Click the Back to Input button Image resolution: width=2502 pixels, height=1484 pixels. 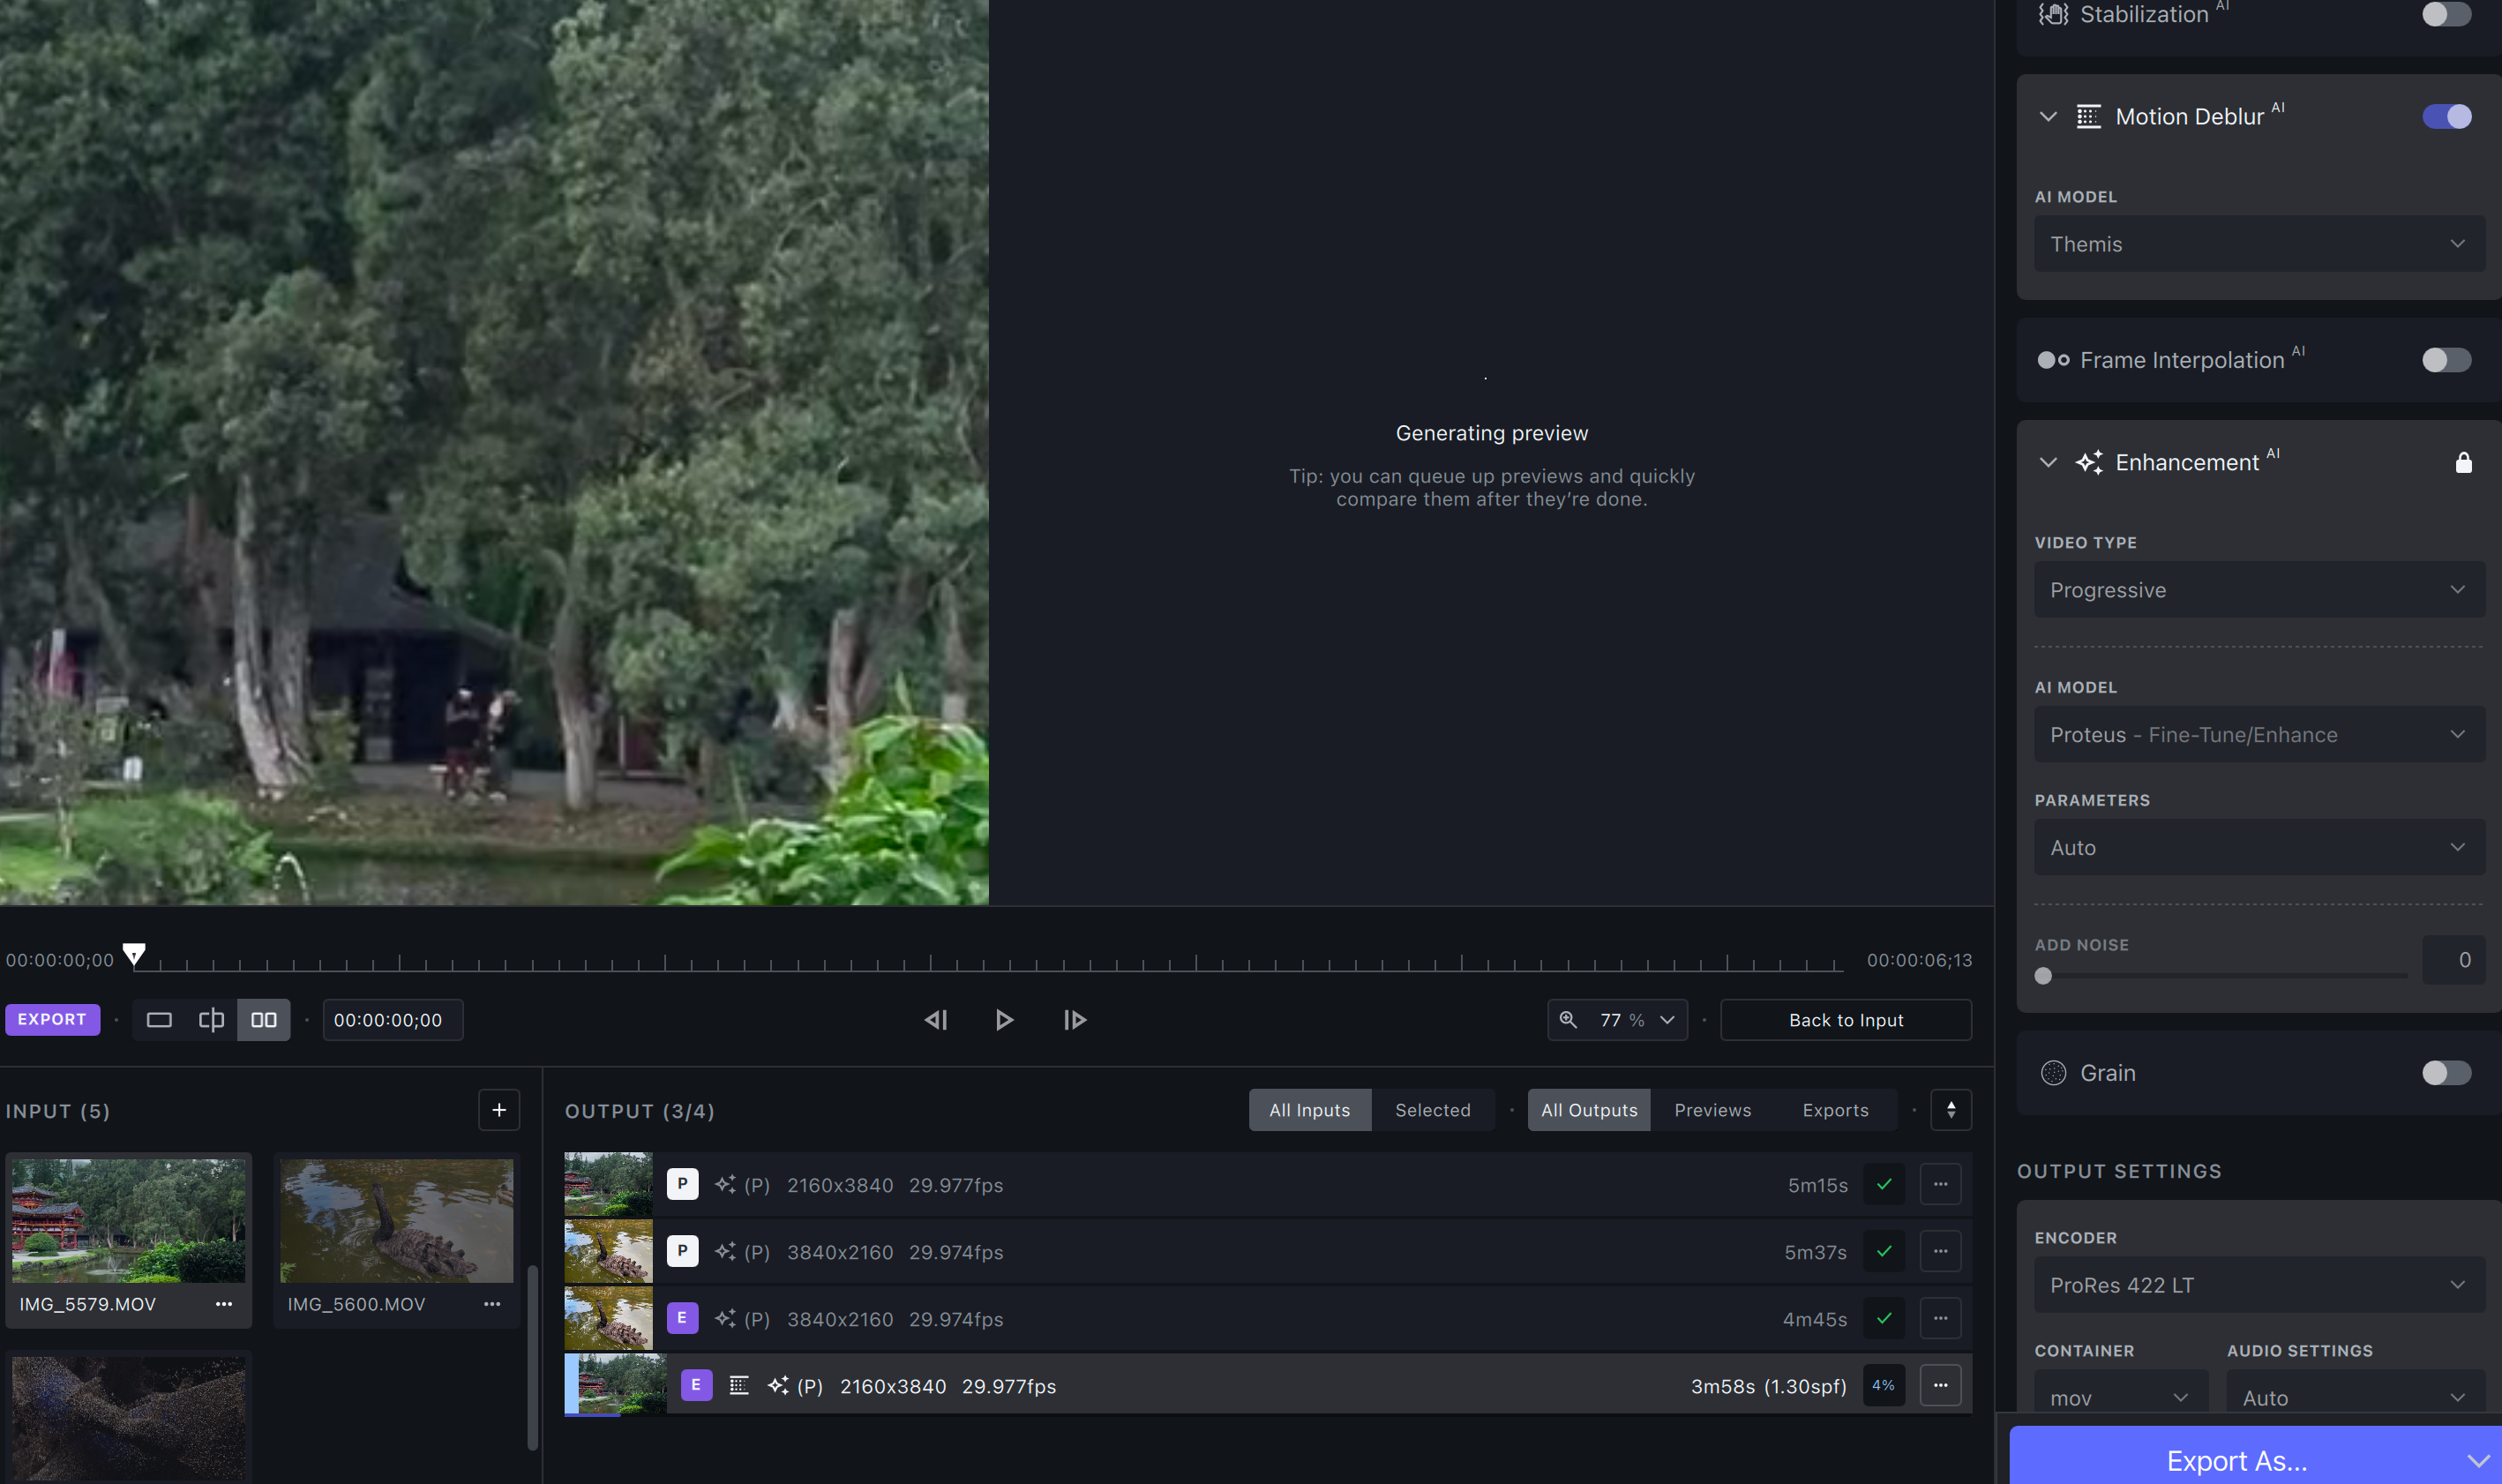1845,1020
